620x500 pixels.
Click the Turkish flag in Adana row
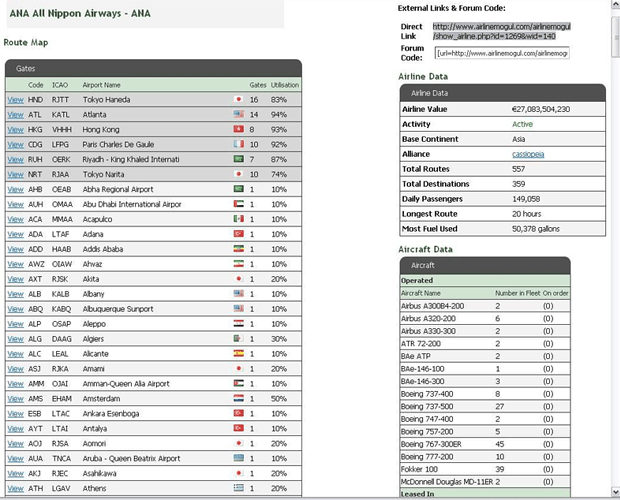(x=238, y=234)
